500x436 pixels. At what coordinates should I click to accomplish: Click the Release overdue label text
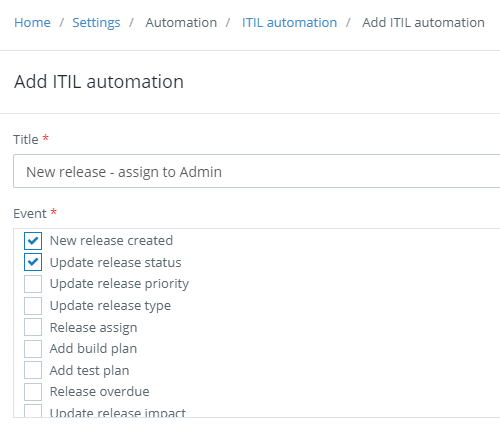(99, 392)
